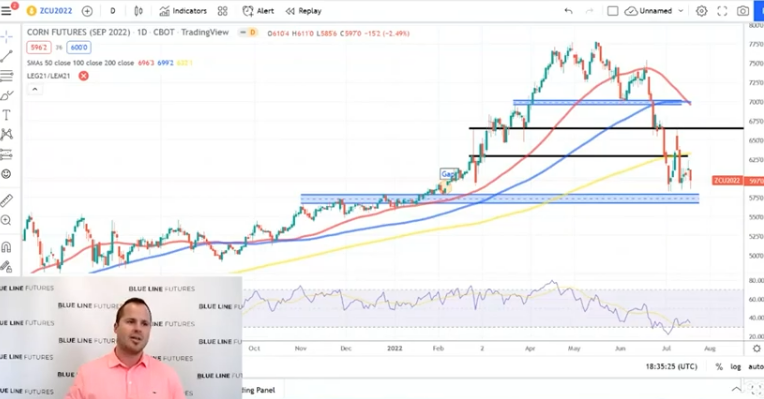
Task: Open the indicator templates grid icon
Action: coord(223,11)
